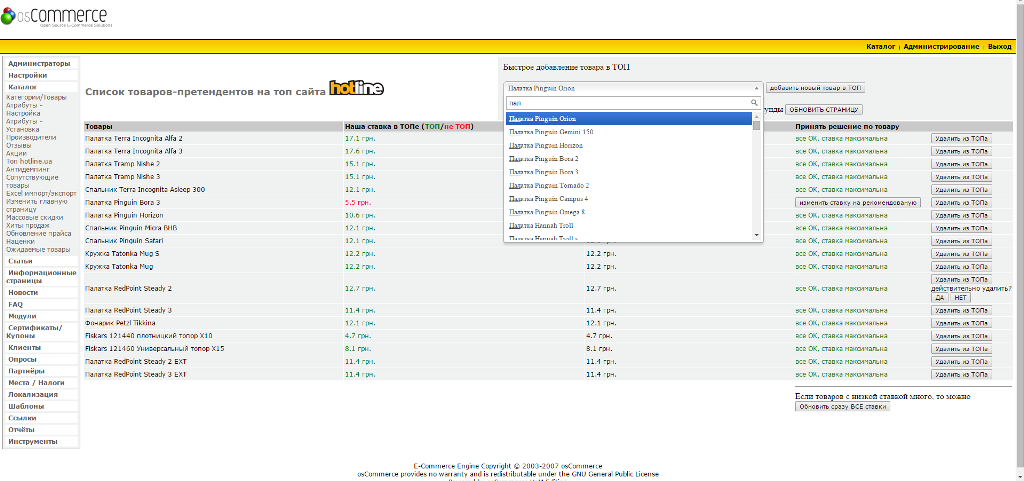Click the red '5.5 грн.' bid value

358,202
